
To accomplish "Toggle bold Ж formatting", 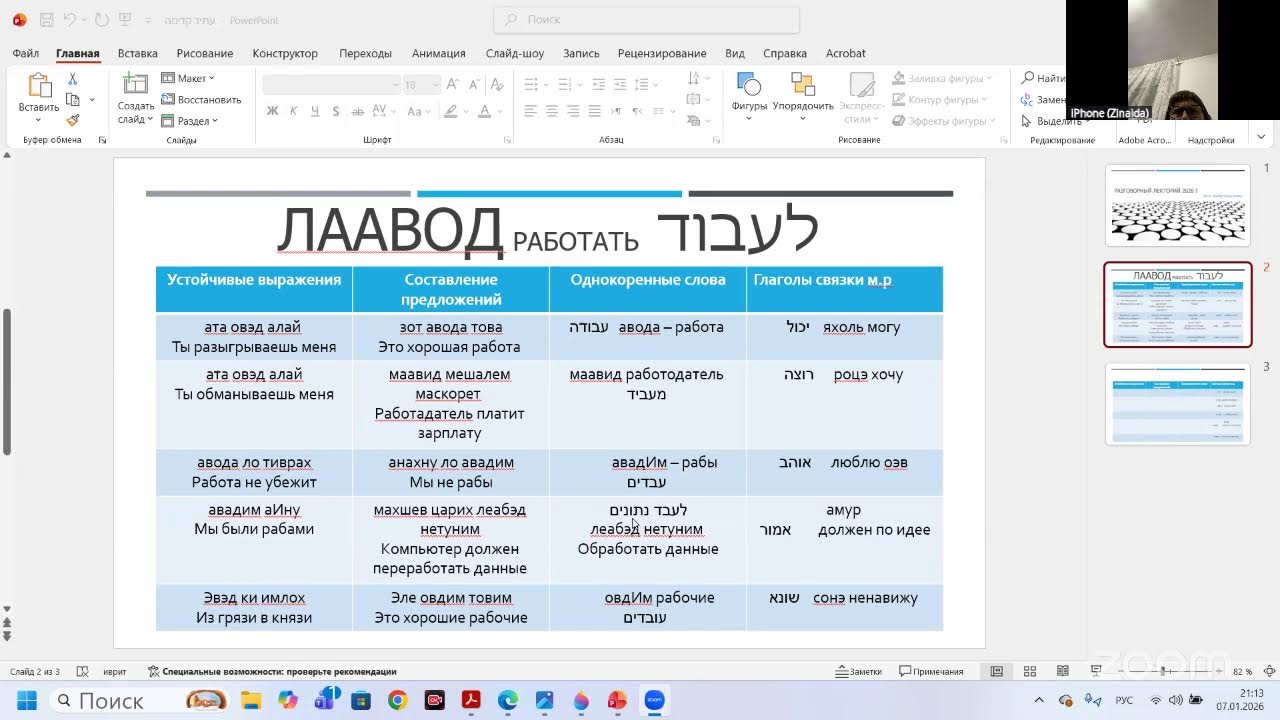I will pyautogui.click(x=272, y=111).
